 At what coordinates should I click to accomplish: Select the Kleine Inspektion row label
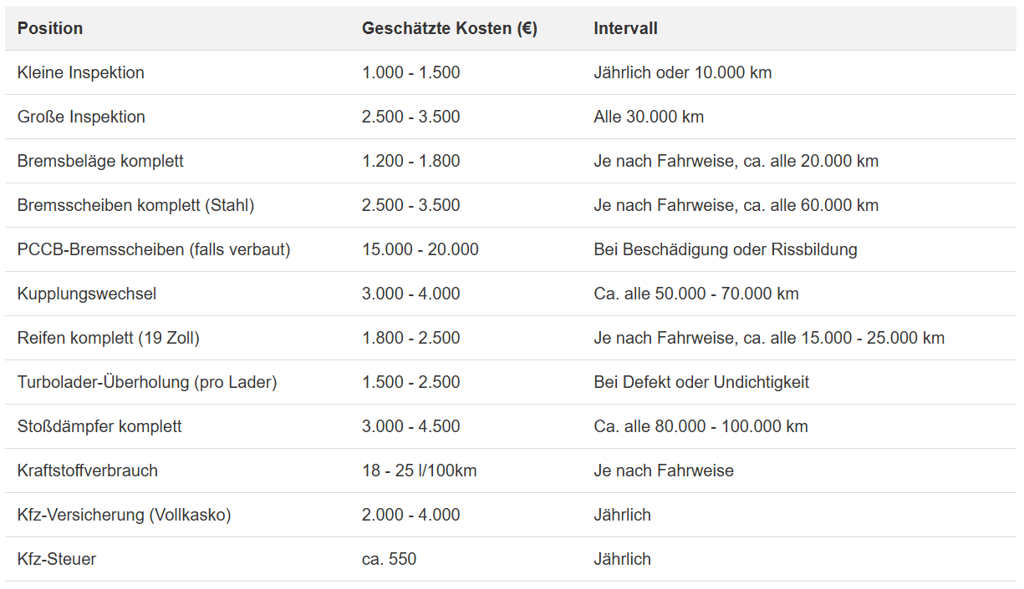[x=80, y=72]
